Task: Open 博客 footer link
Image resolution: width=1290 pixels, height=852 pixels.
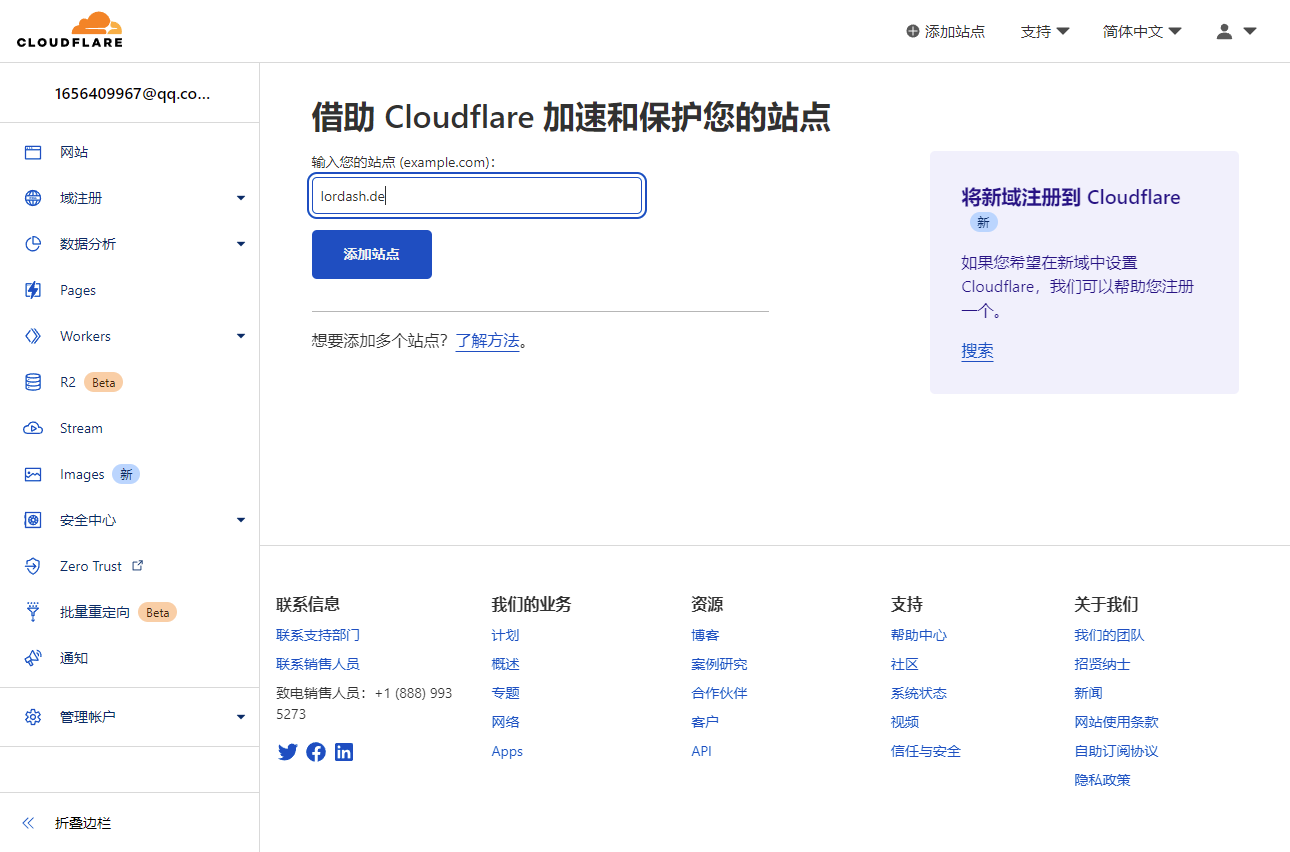Action: (705, 635)
